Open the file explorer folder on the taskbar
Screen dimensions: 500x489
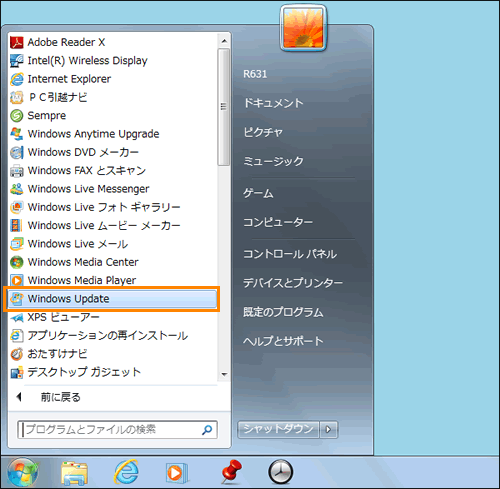tap(75, 472)
